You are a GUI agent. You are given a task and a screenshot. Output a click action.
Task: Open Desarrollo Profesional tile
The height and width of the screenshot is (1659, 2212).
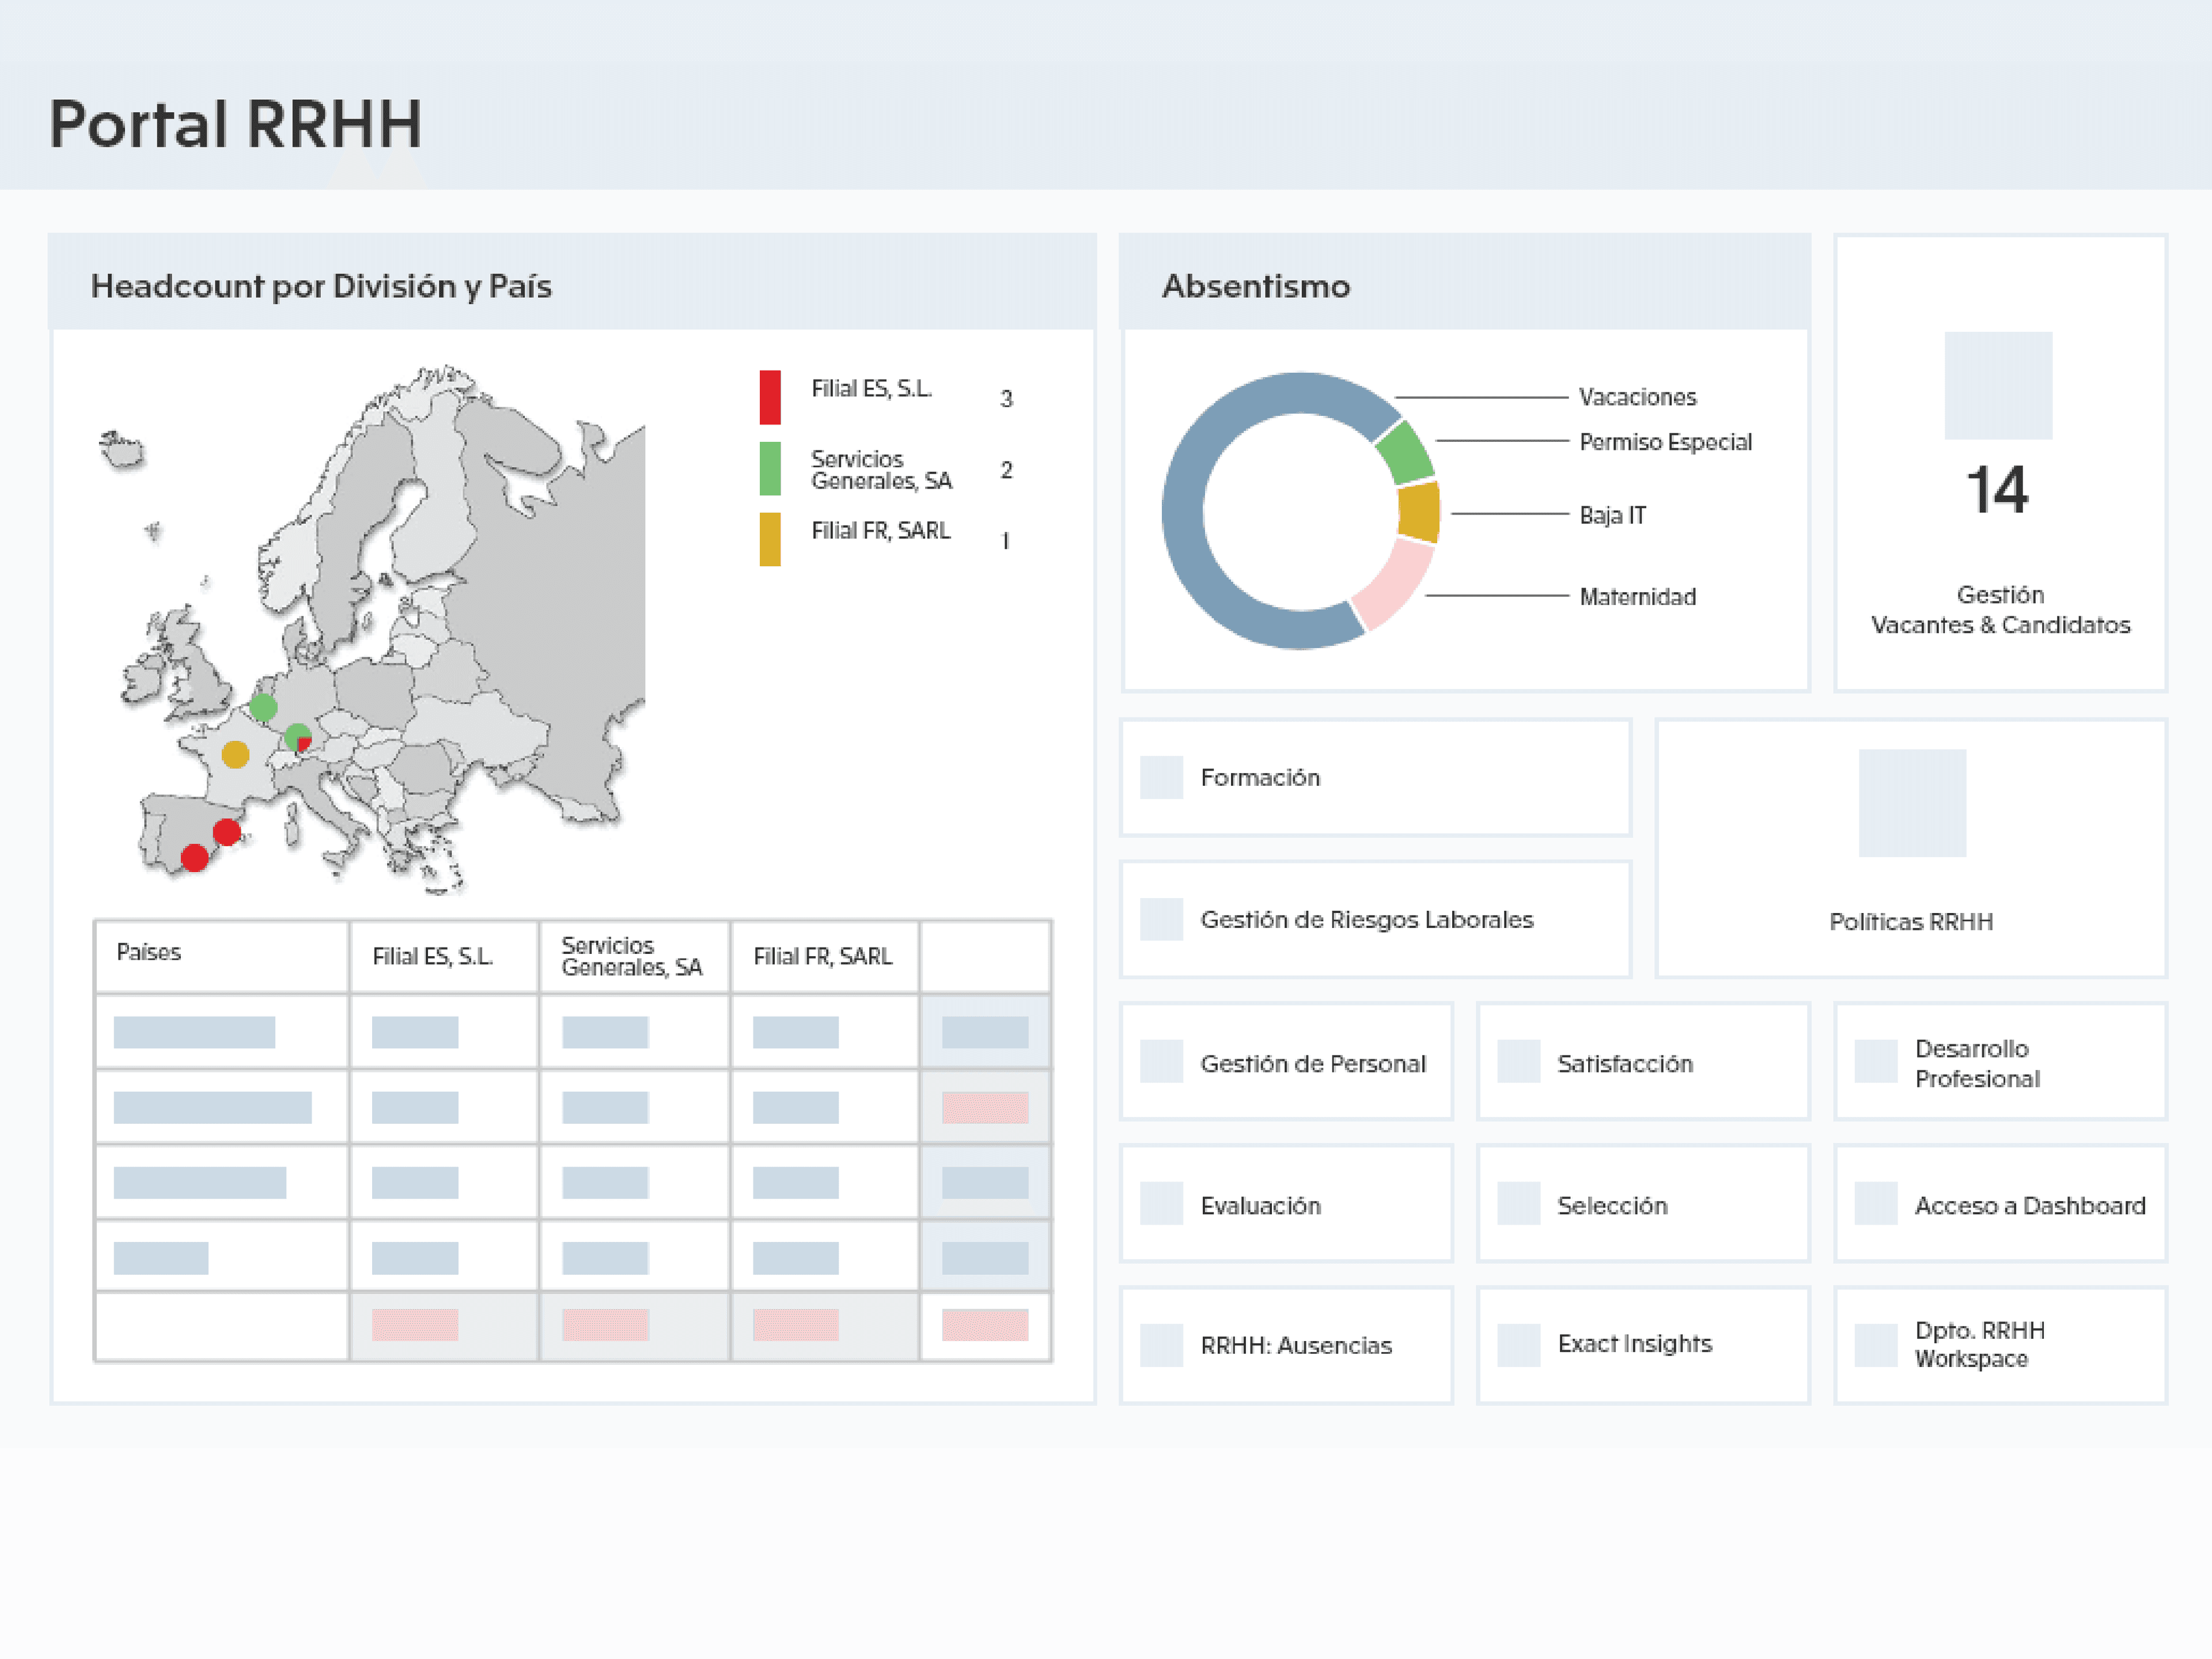[x=1976, y=1064]
